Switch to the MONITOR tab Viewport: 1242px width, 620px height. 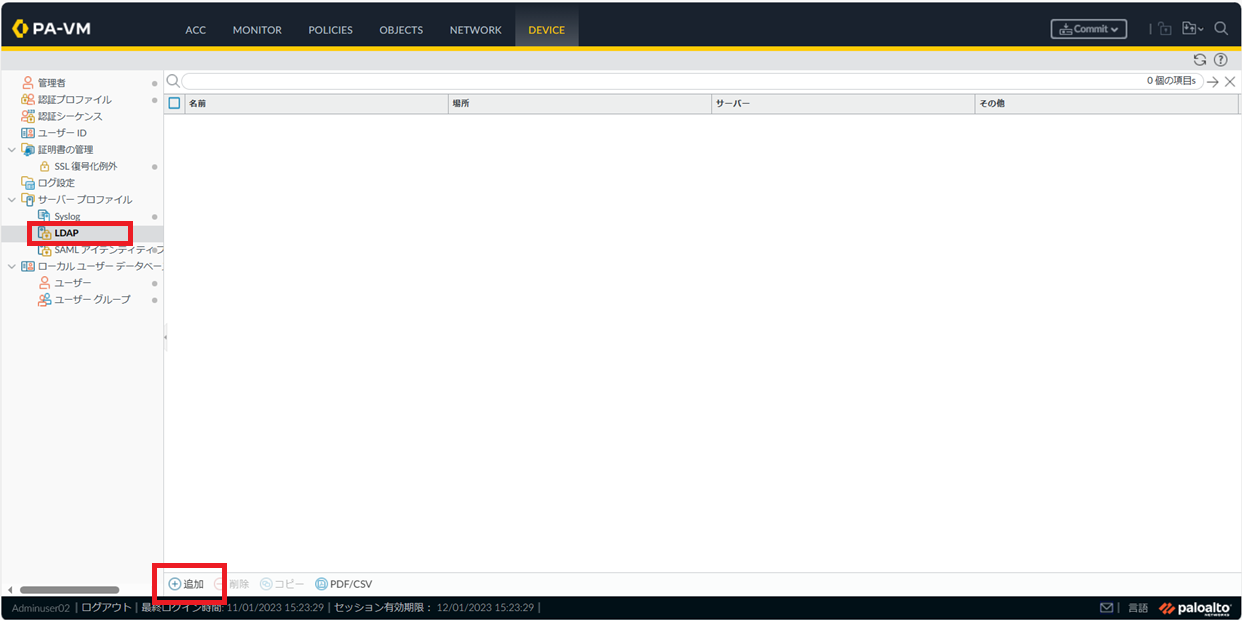[257, 30]
